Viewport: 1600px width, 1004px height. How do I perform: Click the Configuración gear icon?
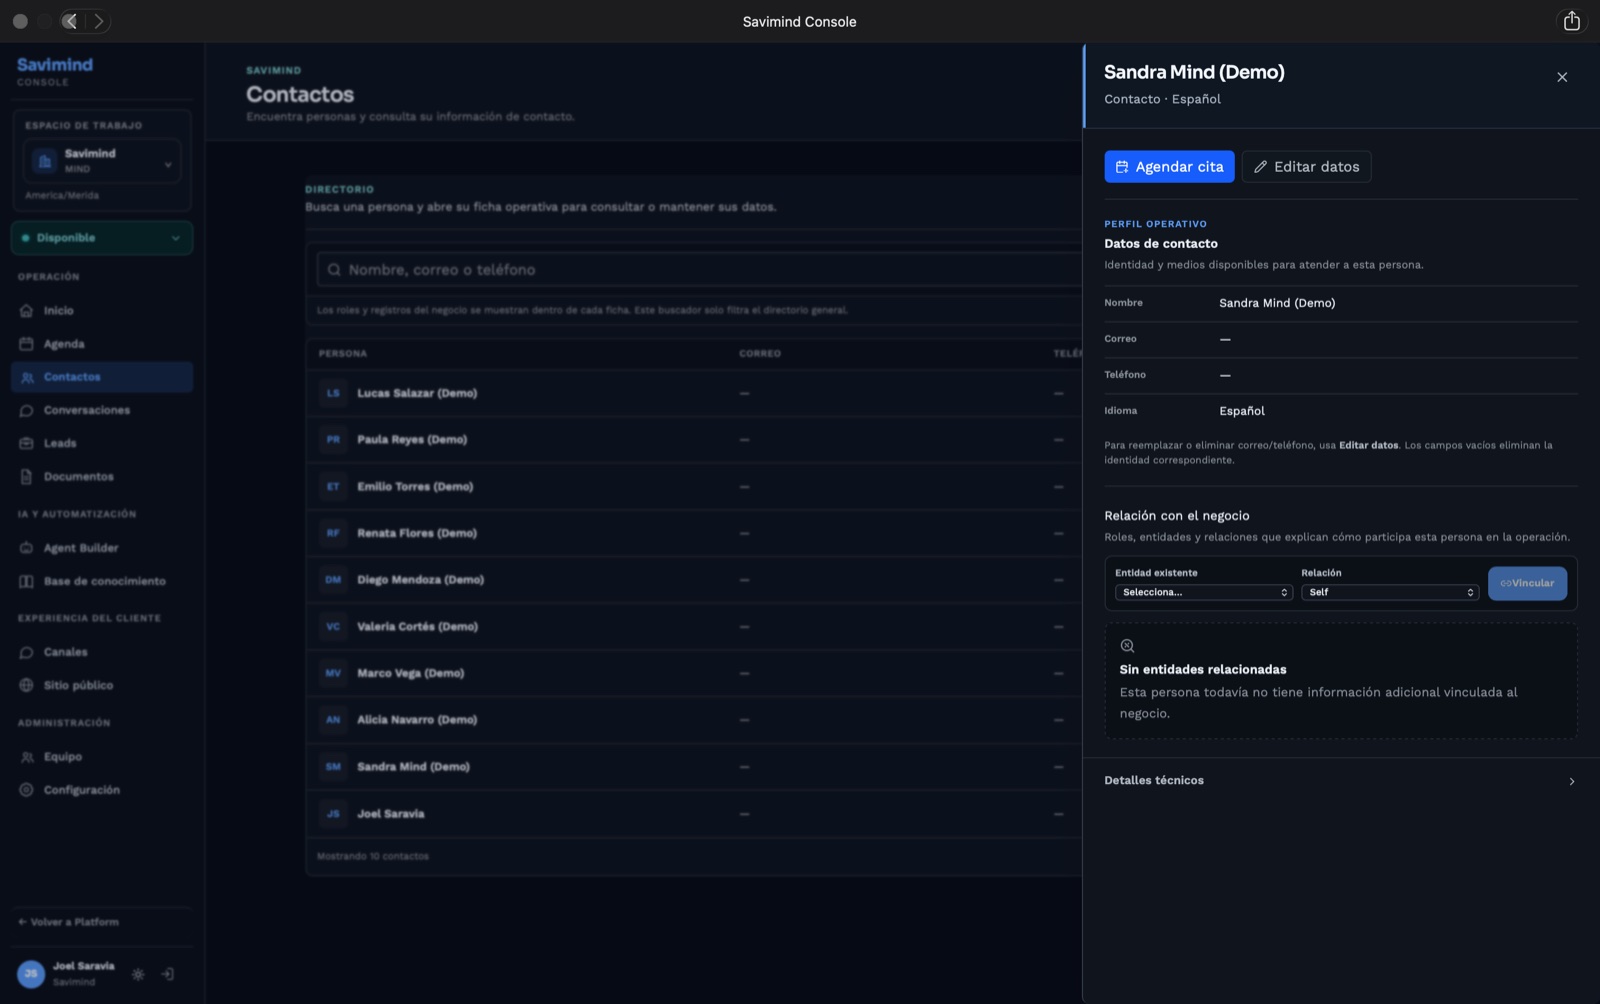tap(27, 790)
